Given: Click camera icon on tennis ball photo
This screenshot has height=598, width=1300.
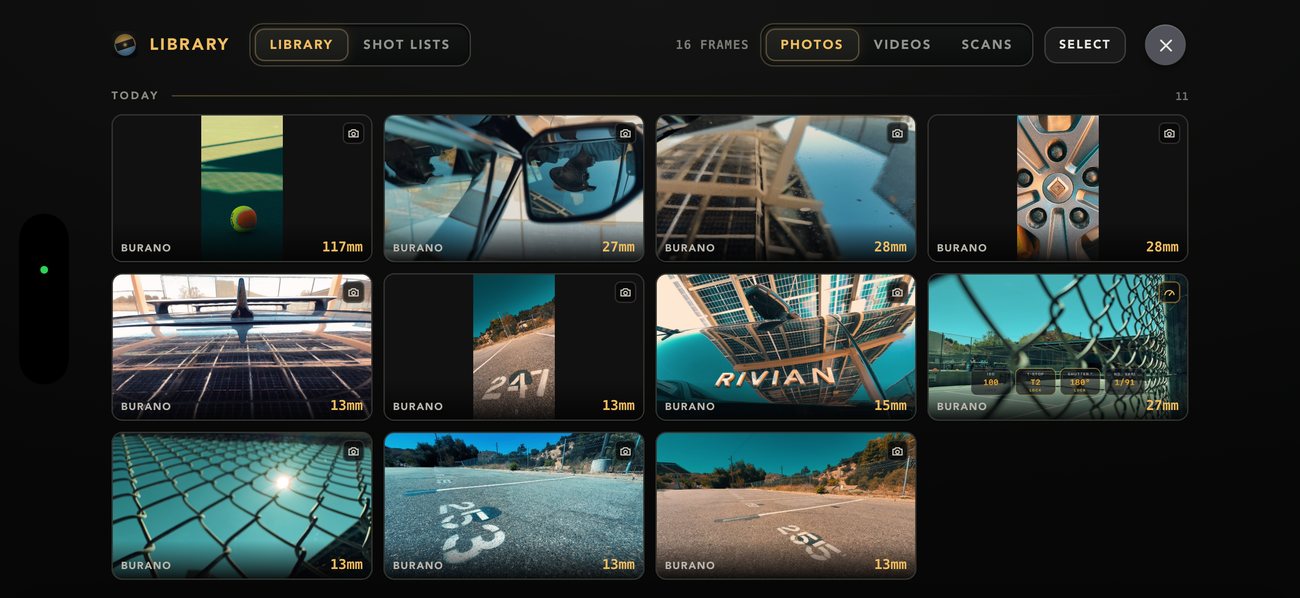Looking at the screenshot, I should [x=353, y=133].
